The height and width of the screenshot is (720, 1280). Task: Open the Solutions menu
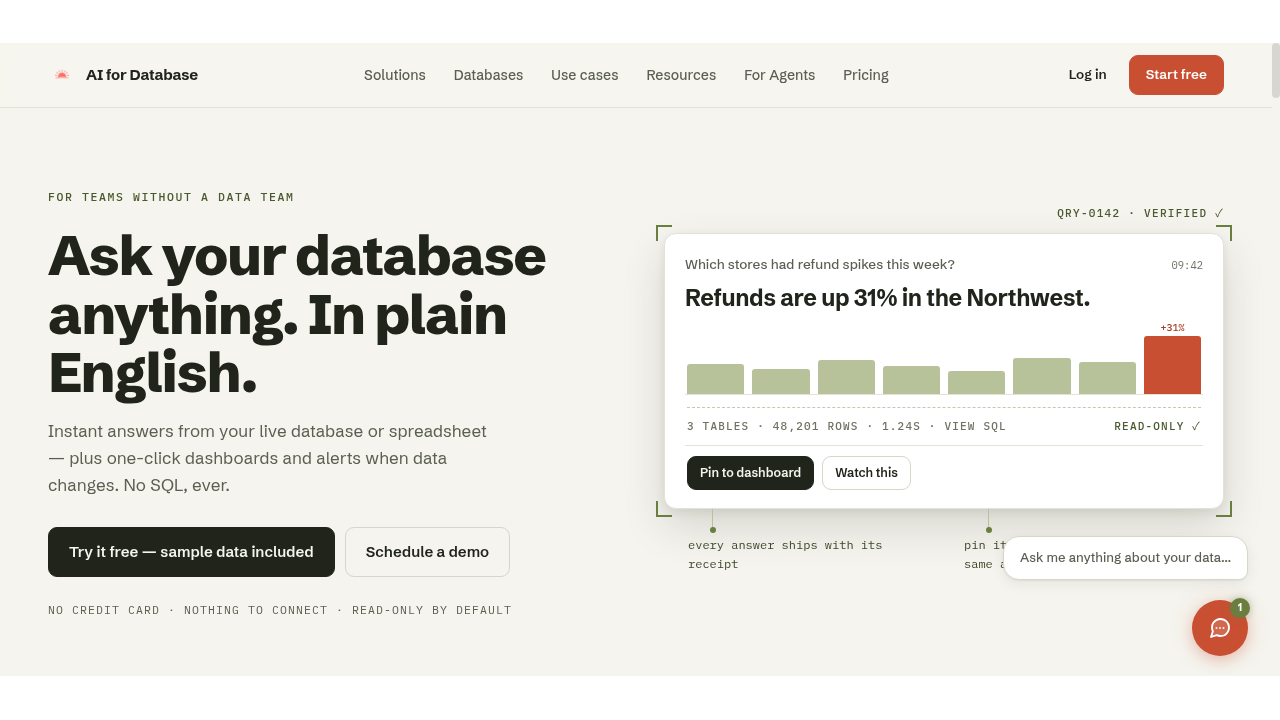(395, 75)
